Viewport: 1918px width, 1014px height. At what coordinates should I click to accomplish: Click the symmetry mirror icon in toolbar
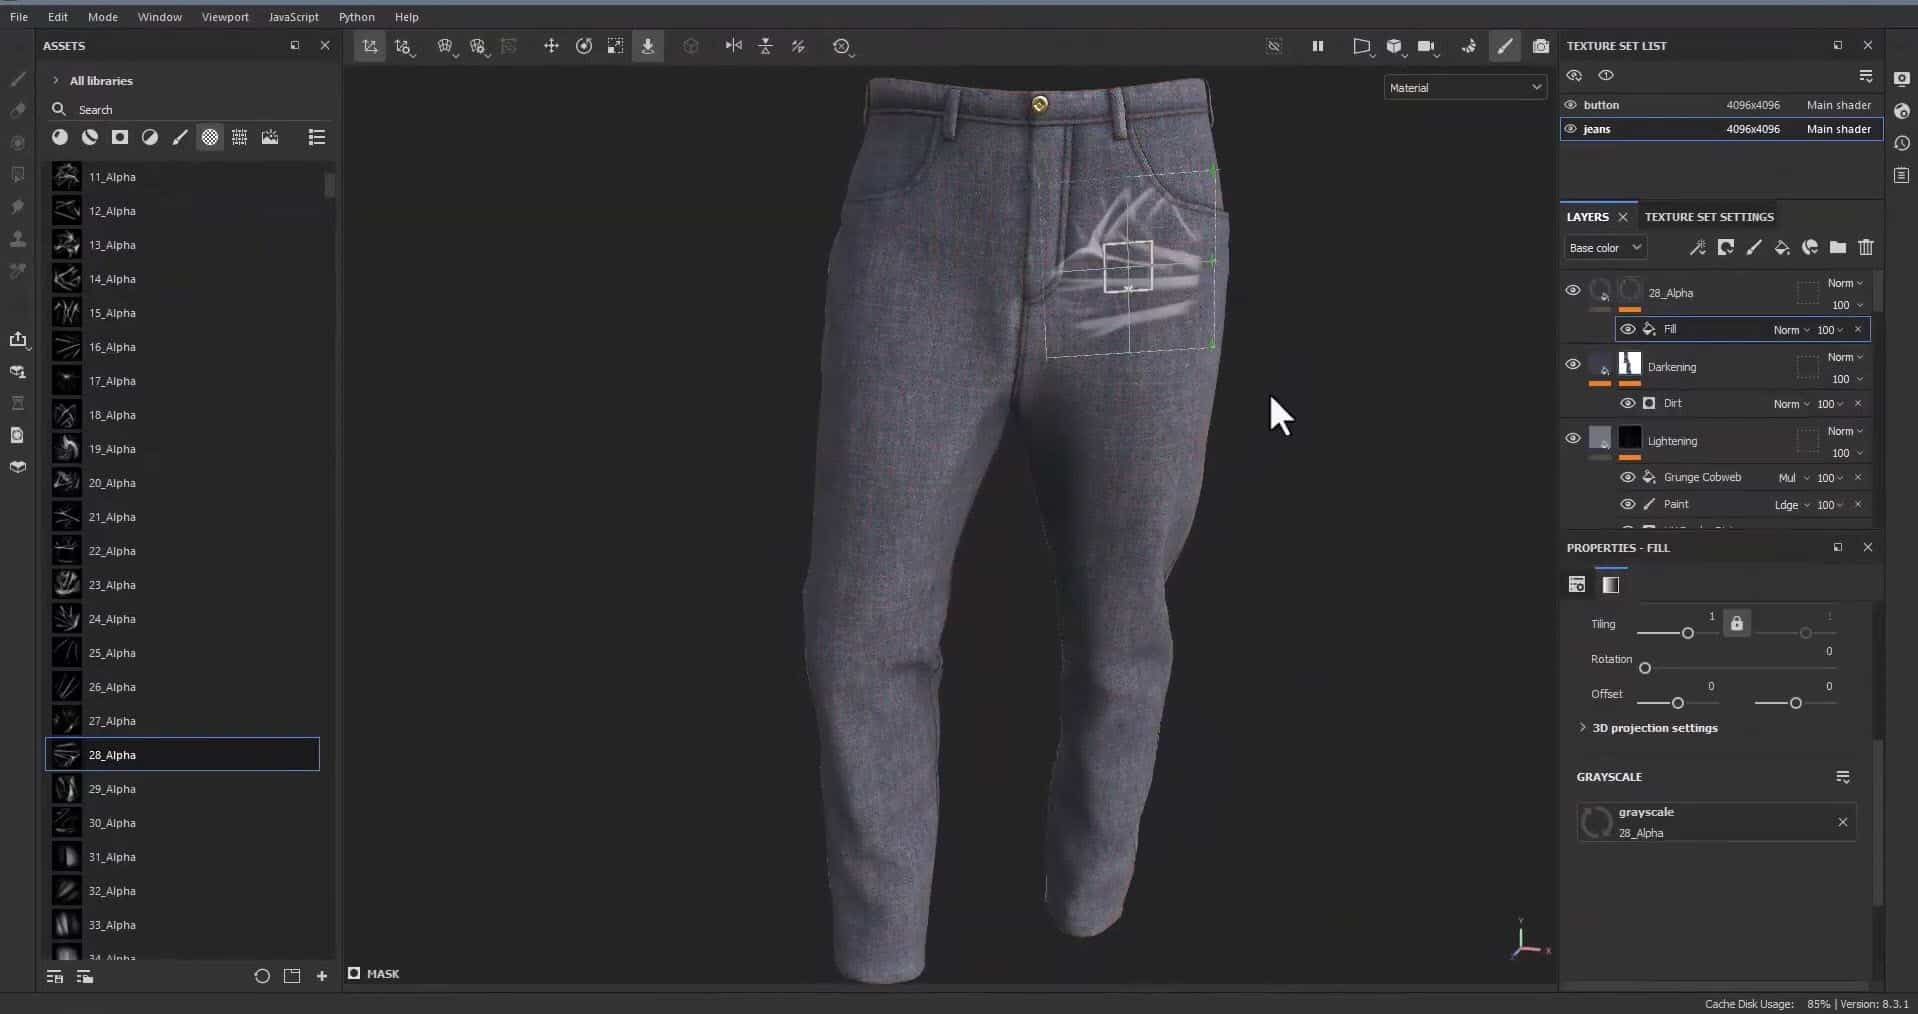(733, 46)
